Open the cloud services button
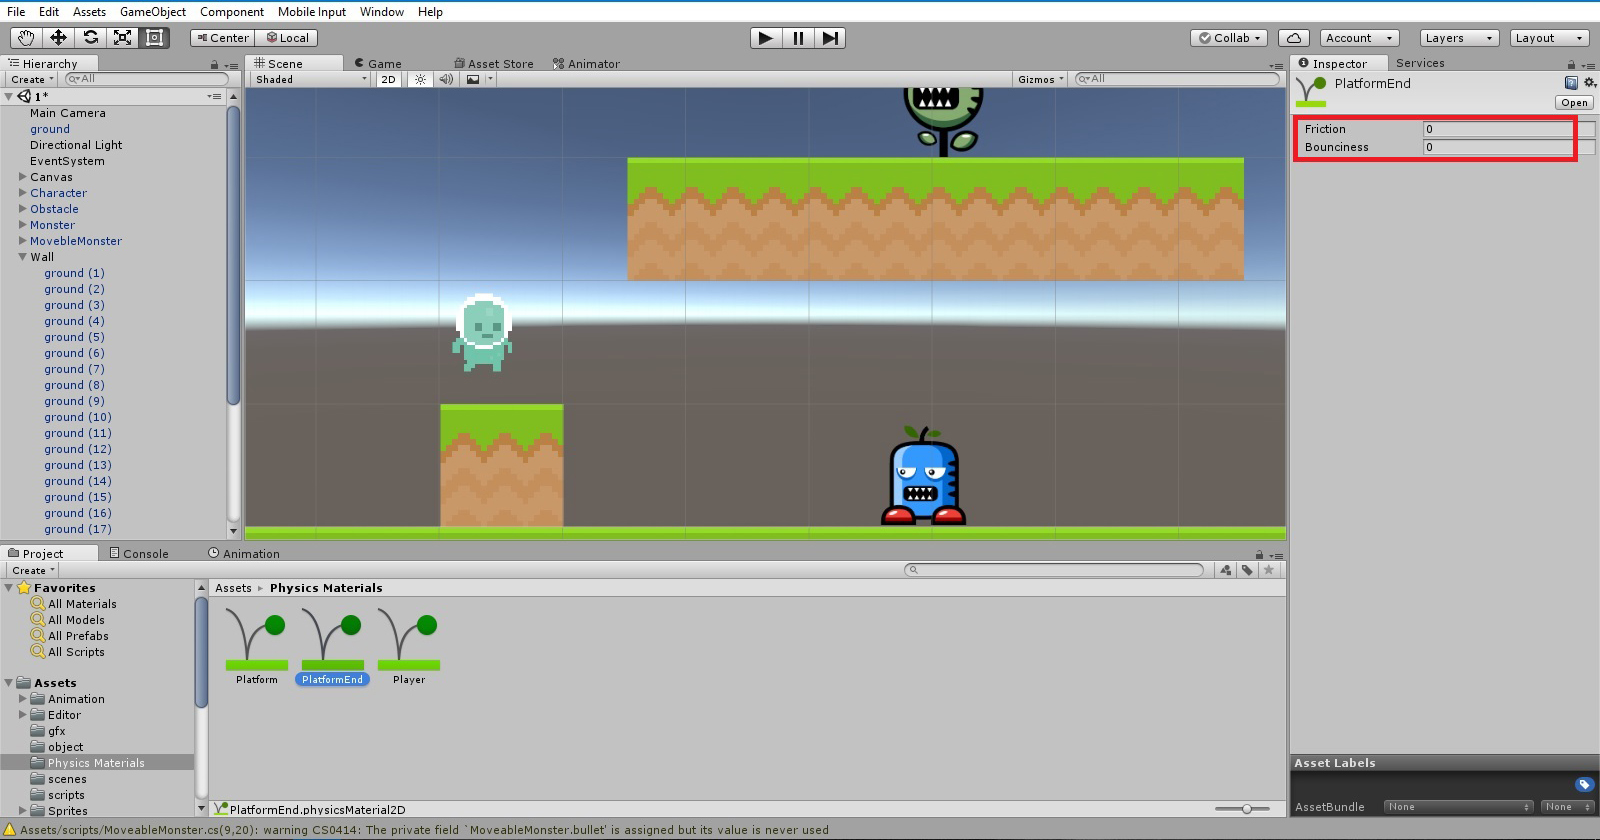This screenshot has height=840, width=1600. click(1294, 38)
